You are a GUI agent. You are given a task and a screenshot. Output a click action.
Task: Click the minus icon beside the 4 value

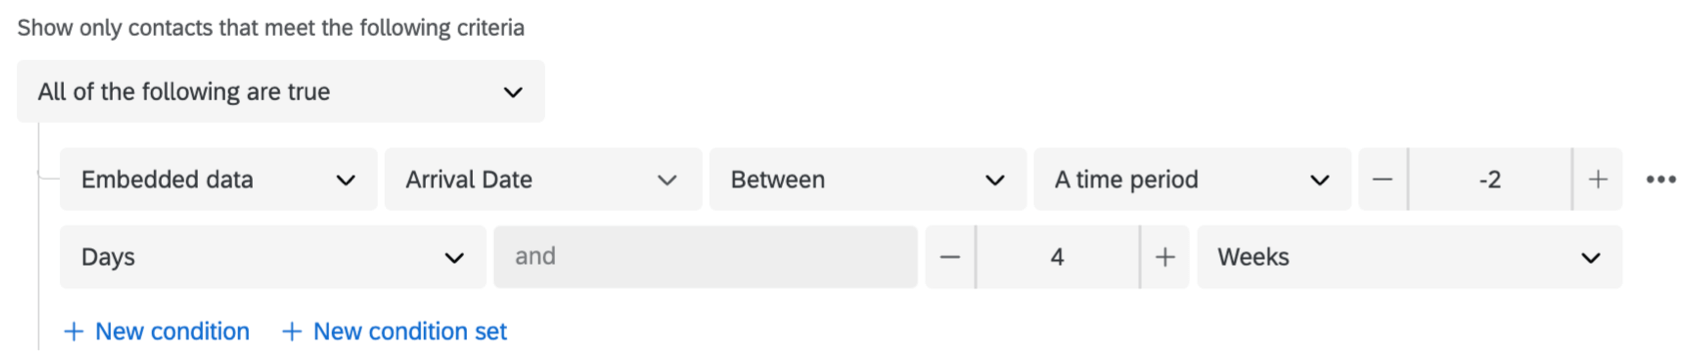point(950,257)
